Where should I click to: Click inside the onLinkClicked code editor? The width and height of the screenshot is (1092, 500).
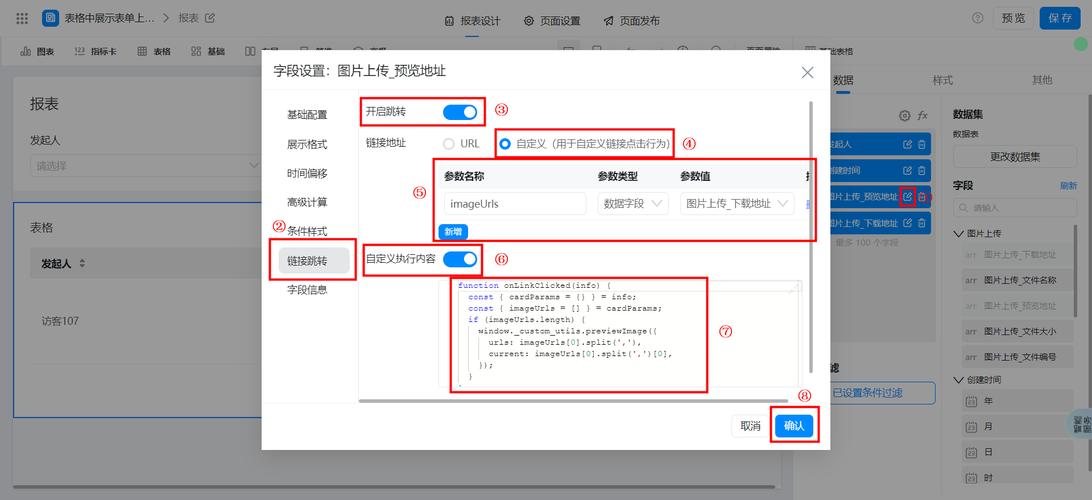(620, 334)
